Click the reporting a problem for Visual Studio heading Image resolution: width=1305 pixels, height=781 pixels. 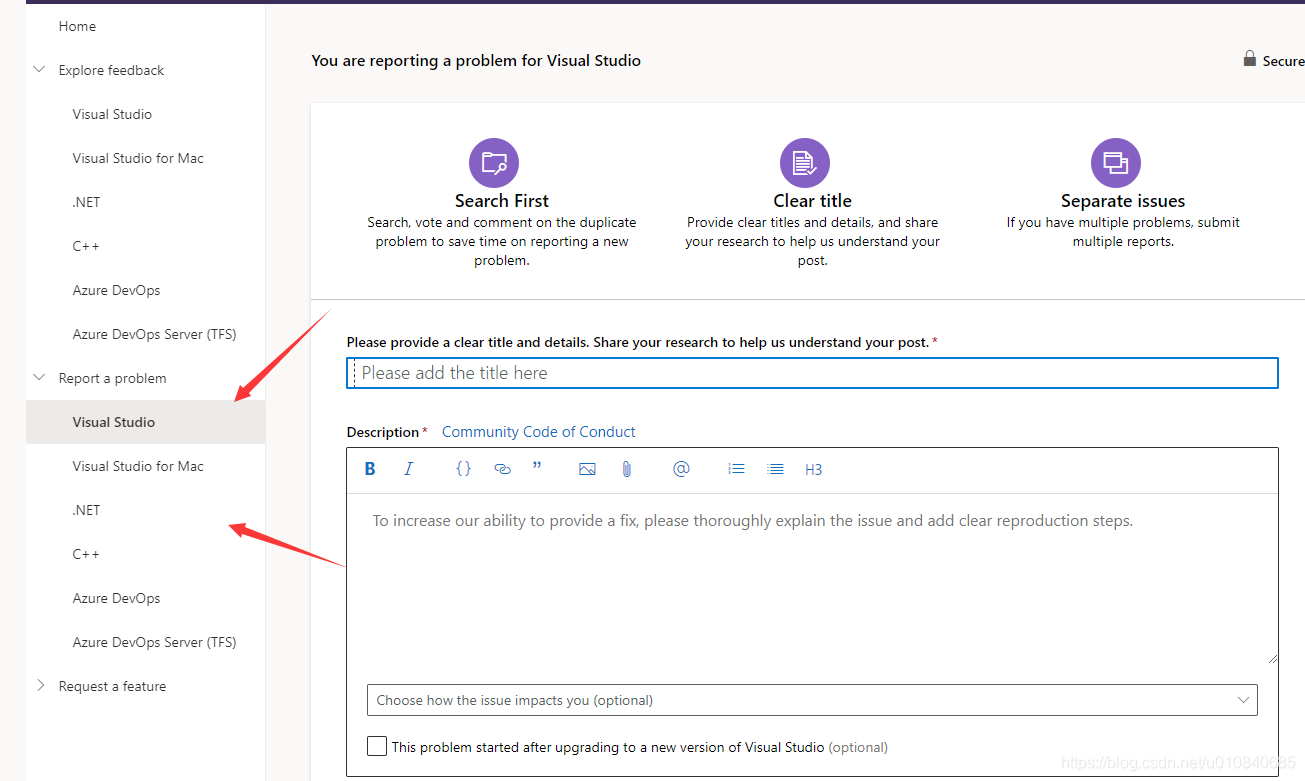tap(476, 61)
